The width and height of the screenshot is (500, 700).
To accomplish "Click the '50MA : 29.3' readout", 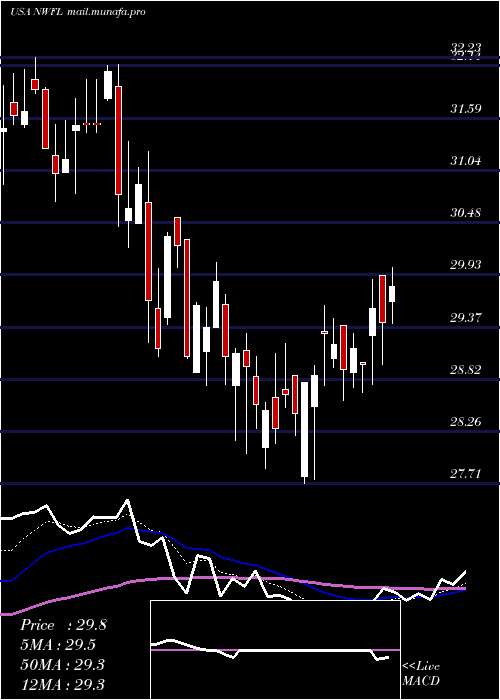I will click(x=62, y=665).
